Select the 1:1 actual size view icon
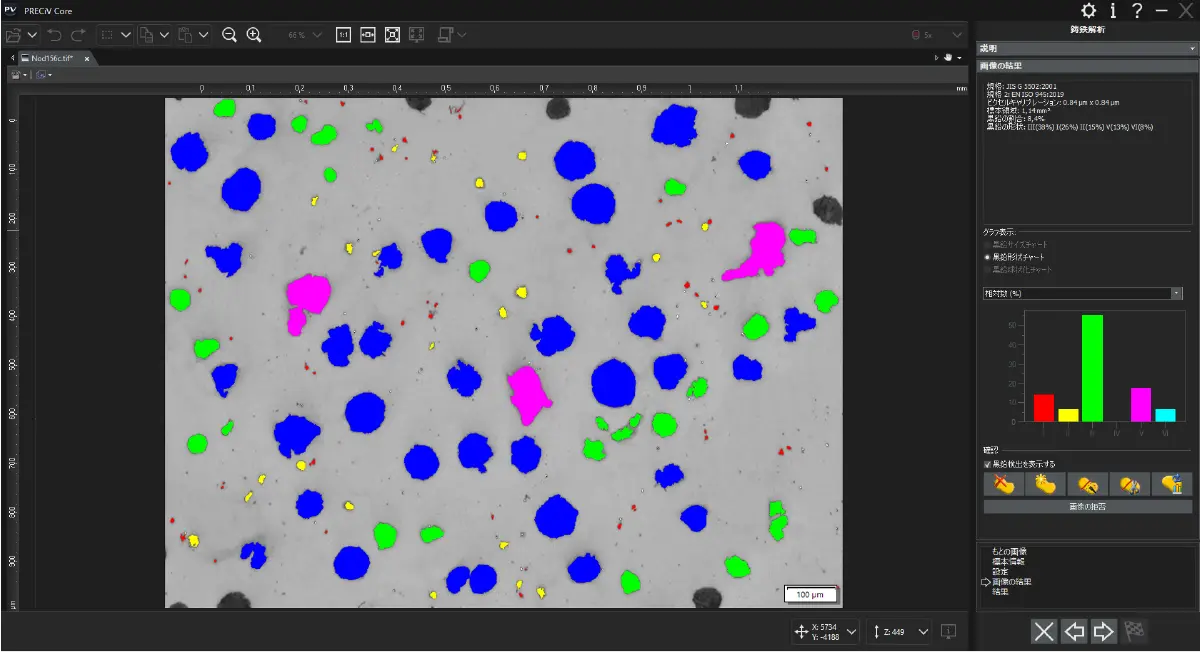The image size is (1200, 652). (345, 34)
